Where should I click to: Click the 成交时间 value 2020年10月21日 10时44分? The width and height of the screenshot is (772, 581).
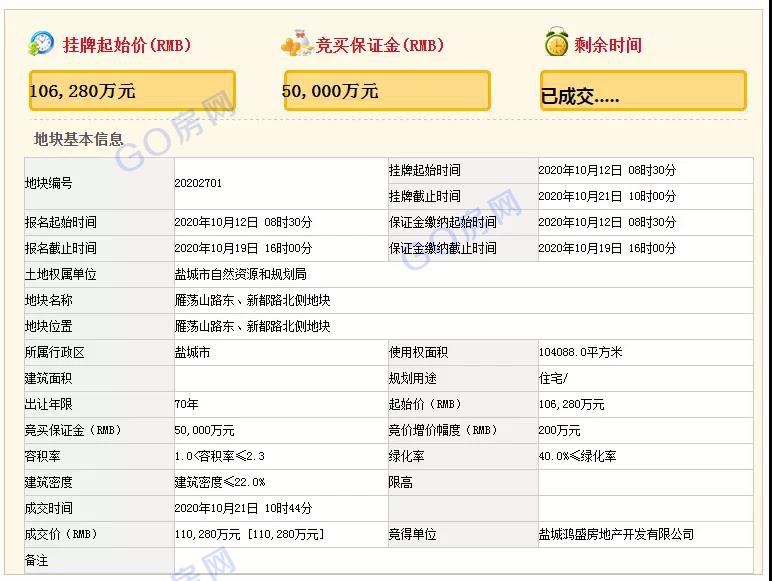(x=243, y=509)
